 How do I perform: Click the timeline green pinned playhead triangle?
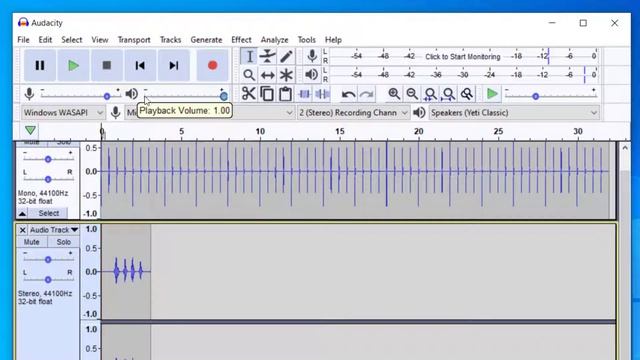[30, 131]
